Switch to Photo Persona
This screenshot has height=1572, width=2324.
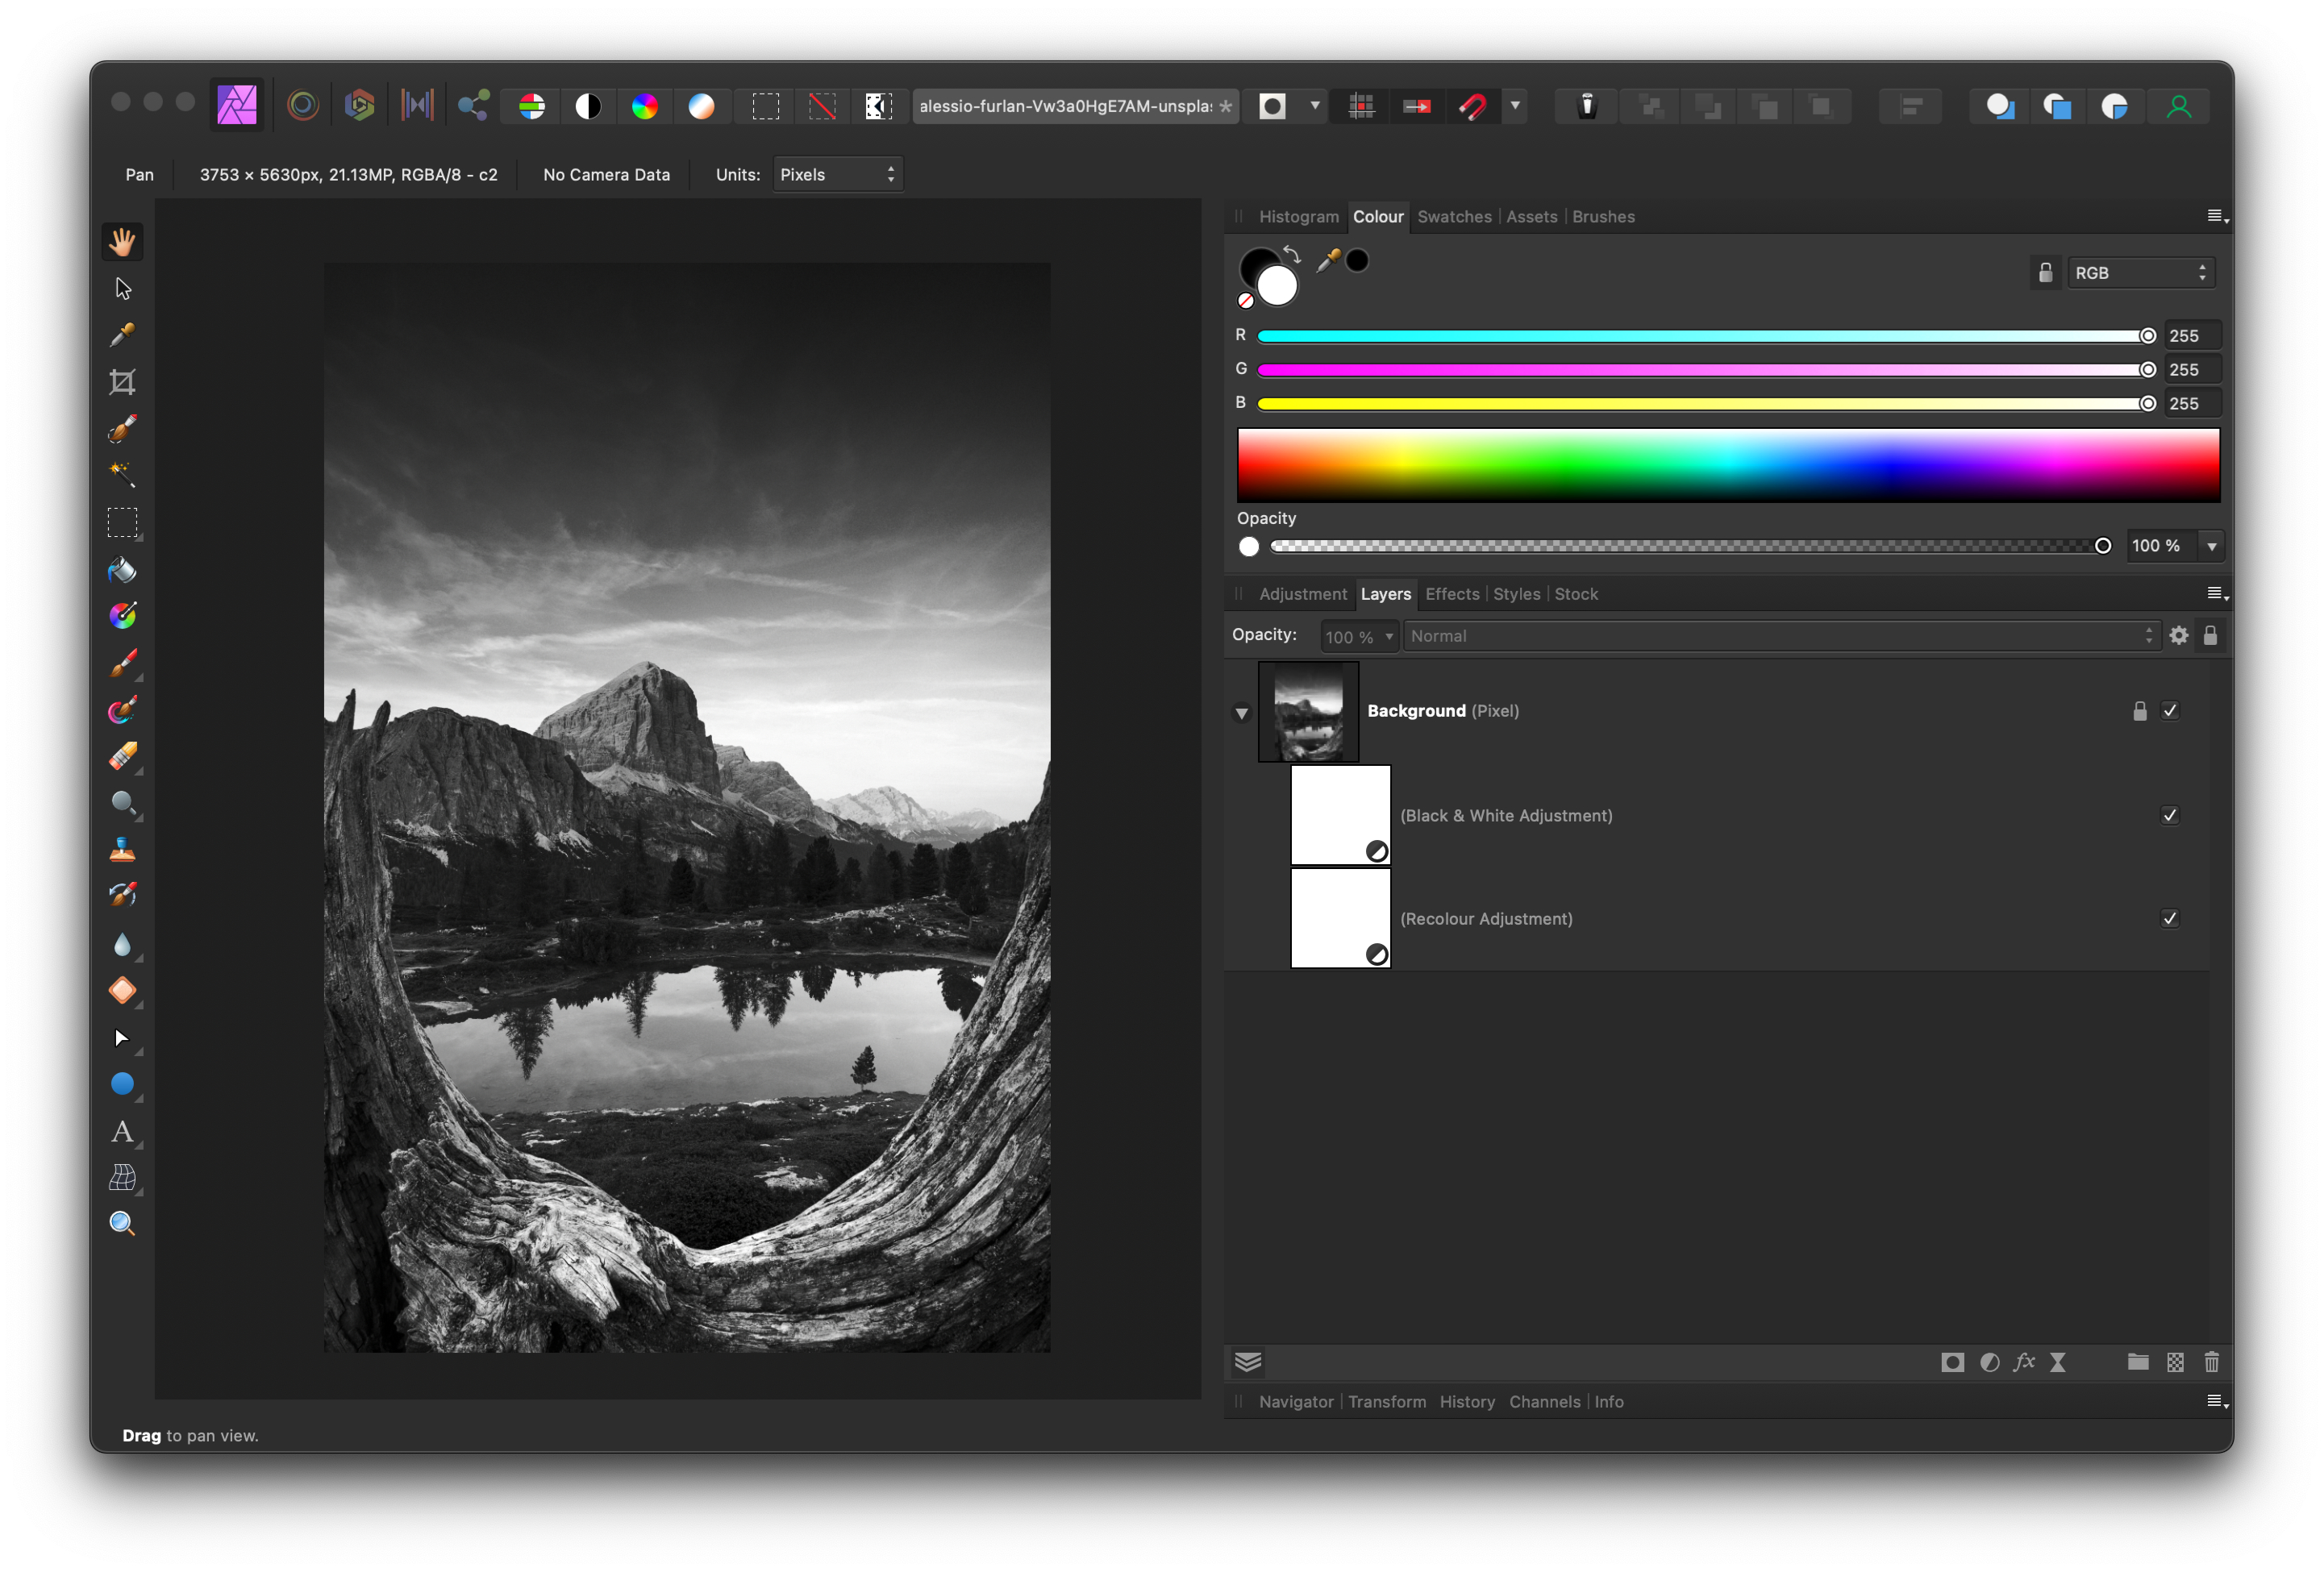tap(237, 106)
